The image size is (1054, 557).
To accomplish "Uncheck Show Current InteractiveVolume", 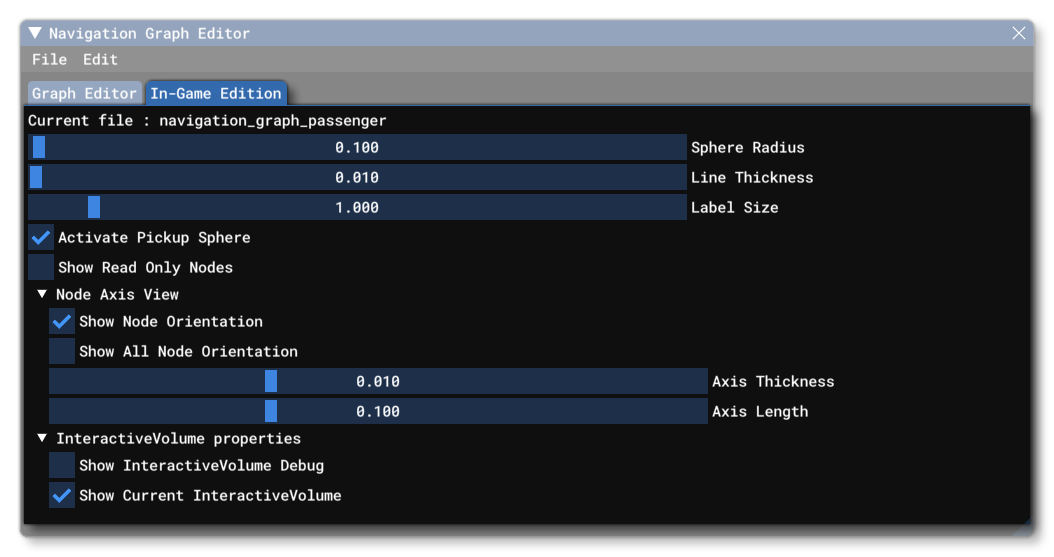I will (x=62, y=495).
